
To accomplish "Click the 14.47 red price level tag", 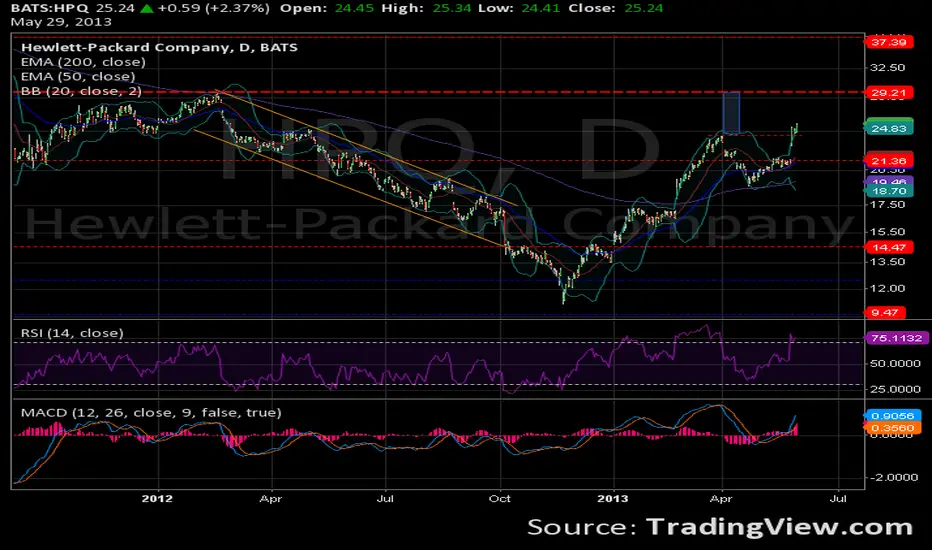I will point(889,247).
